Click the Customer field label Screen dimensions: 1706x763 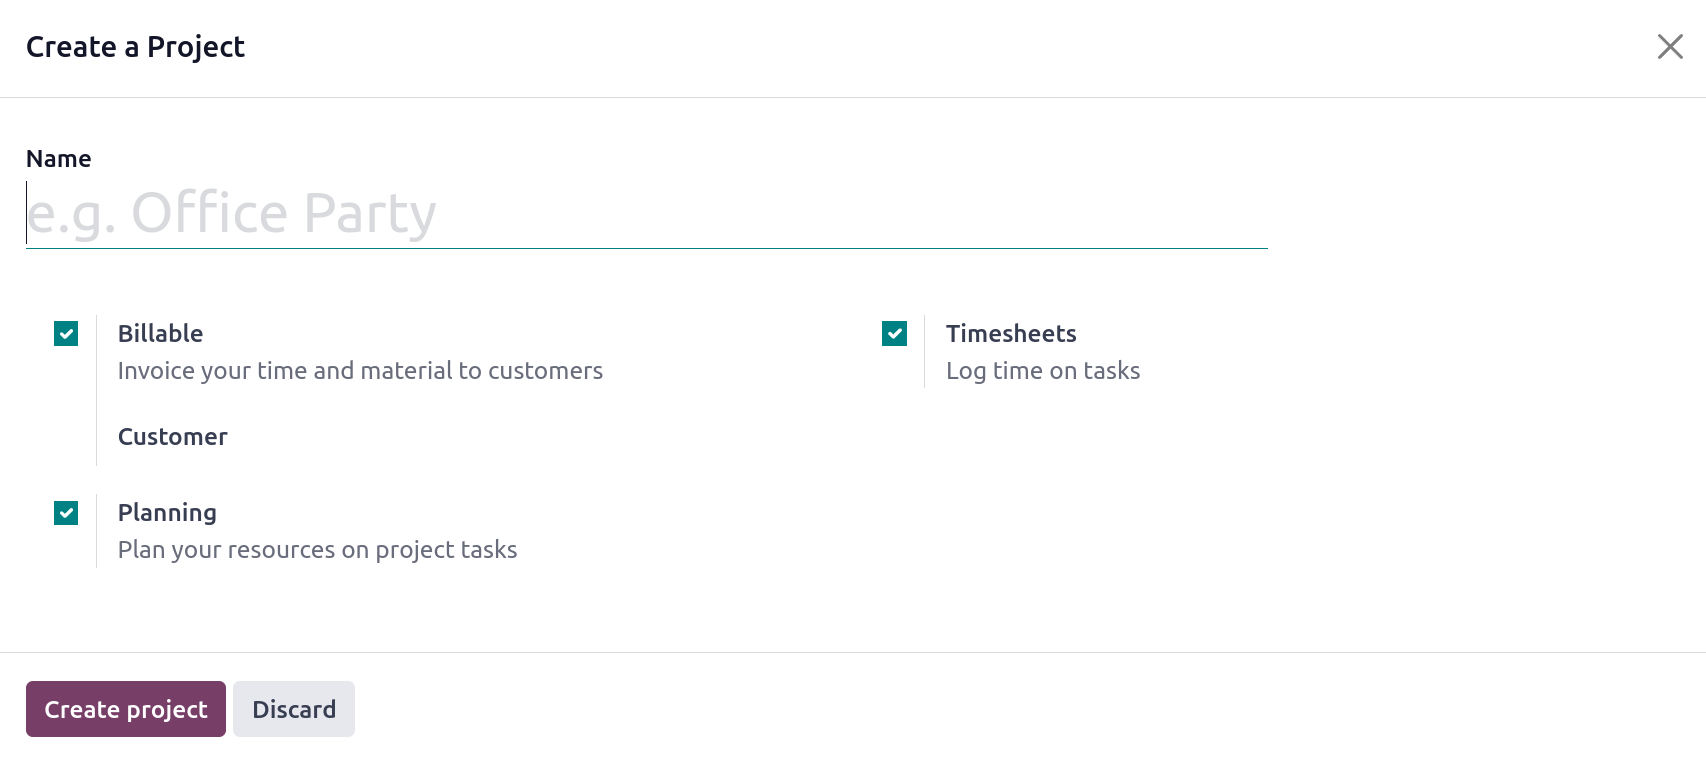pos(173,437)
